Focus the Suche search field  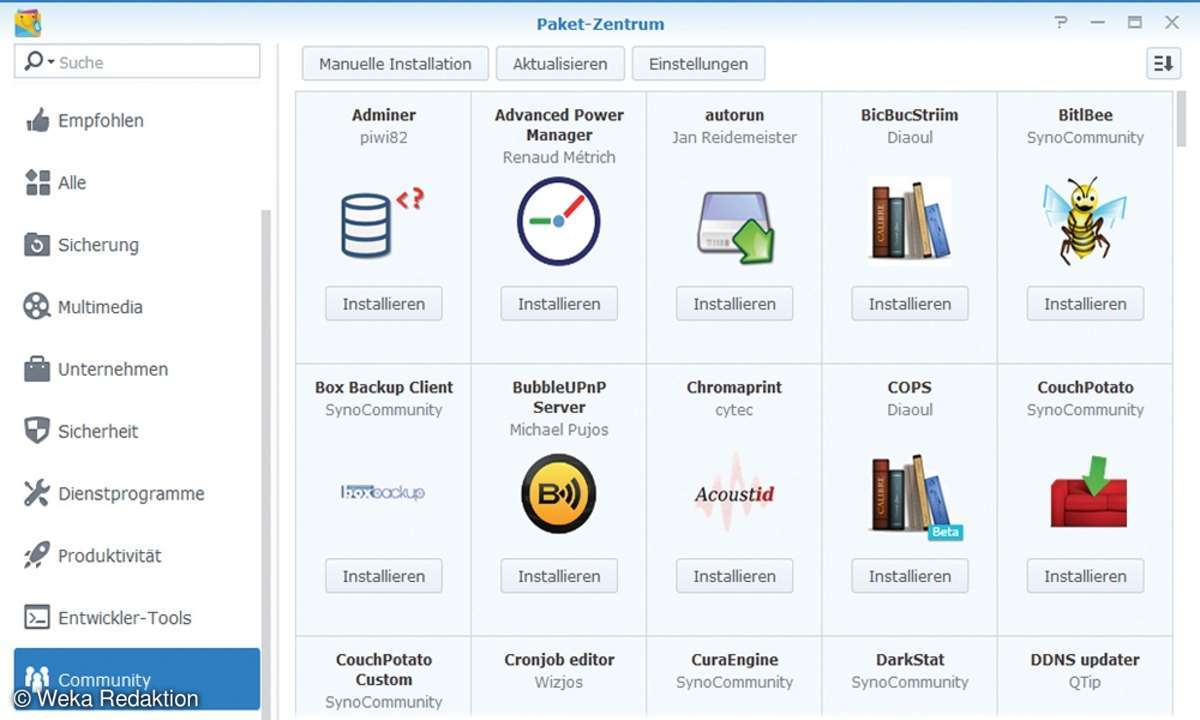(137, 61)
